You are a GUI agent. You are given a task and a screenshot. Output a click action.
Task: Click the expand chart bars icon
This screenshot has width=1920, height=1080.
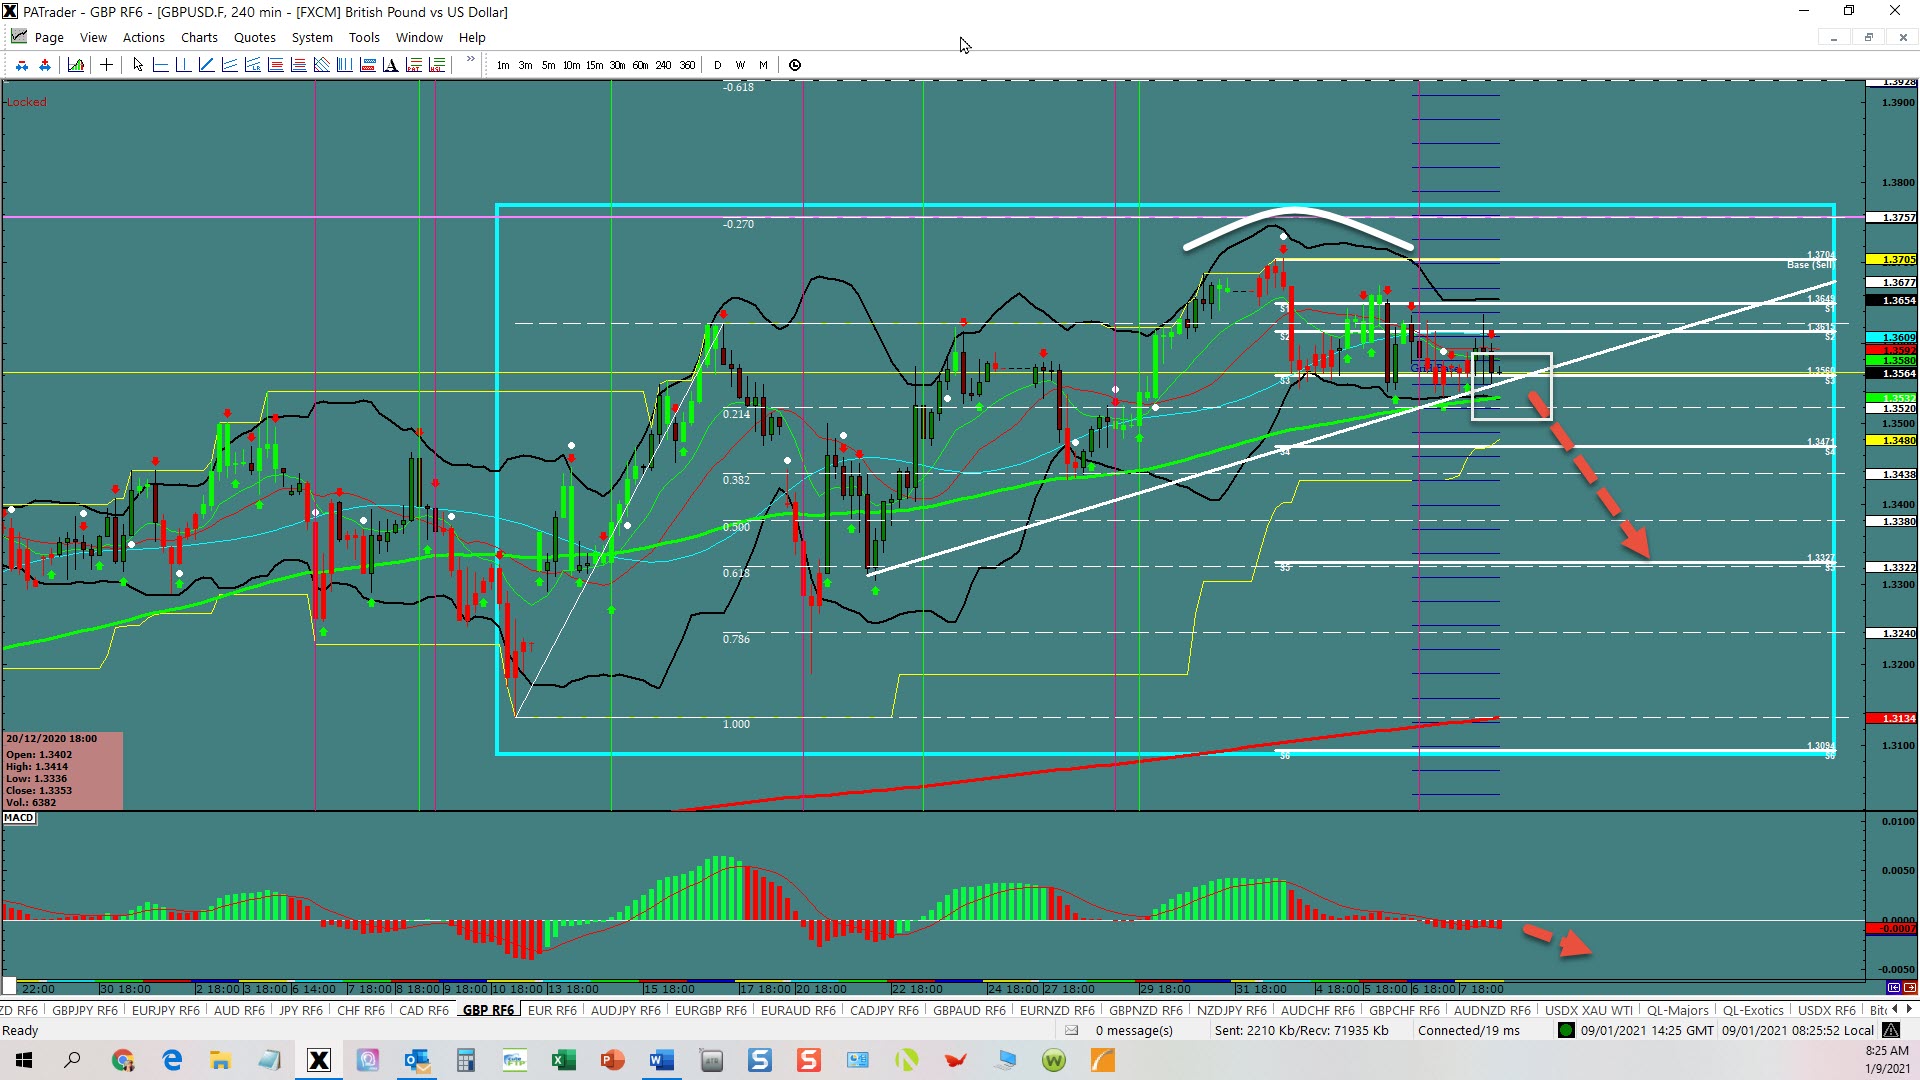pyautogui.click(x=45, y=65)
